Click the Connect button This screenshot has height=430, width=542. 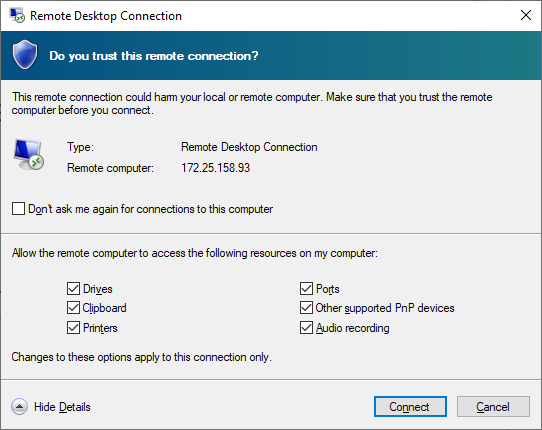(x=410, y=406)
